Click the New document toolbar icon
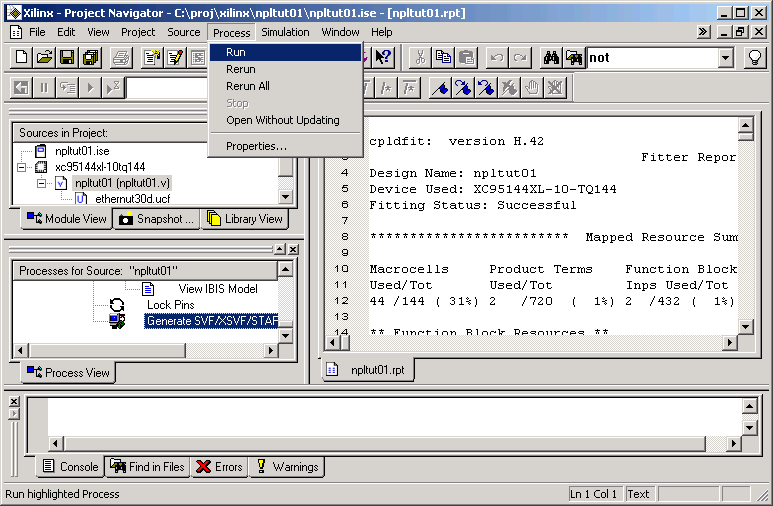This screenshot has height=506, width=773. pyautogui.click(x=21, y=58)
